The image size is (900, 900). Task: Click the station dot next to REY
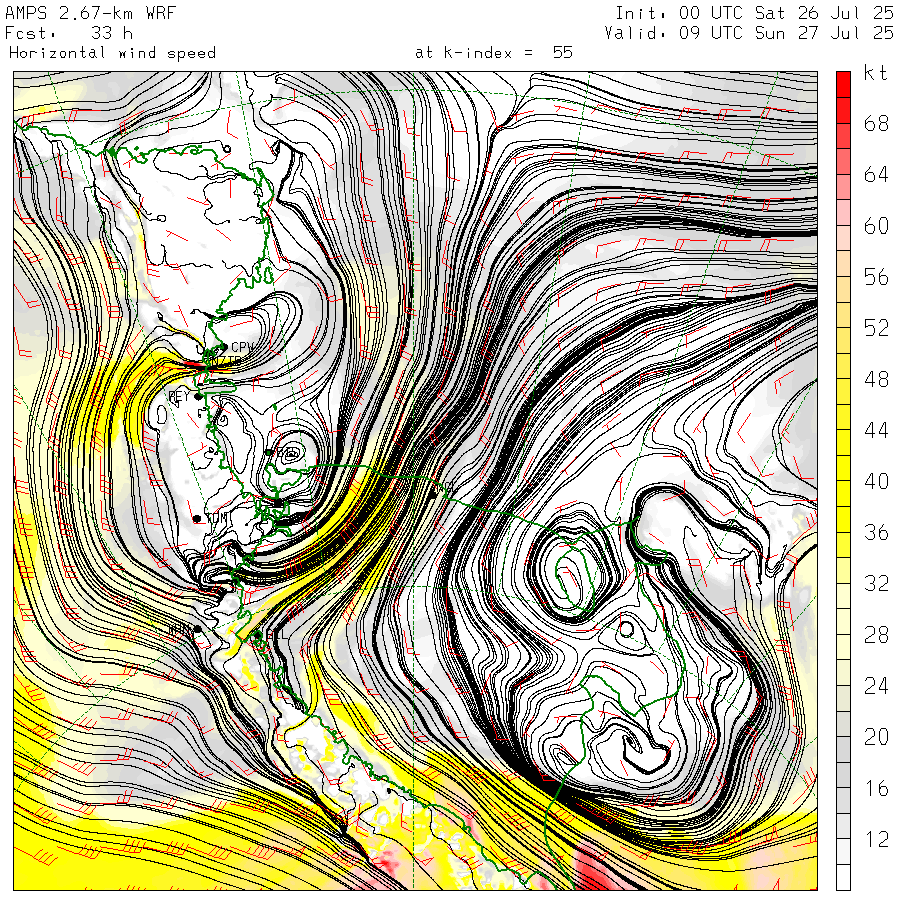click(x=198, y=397)
